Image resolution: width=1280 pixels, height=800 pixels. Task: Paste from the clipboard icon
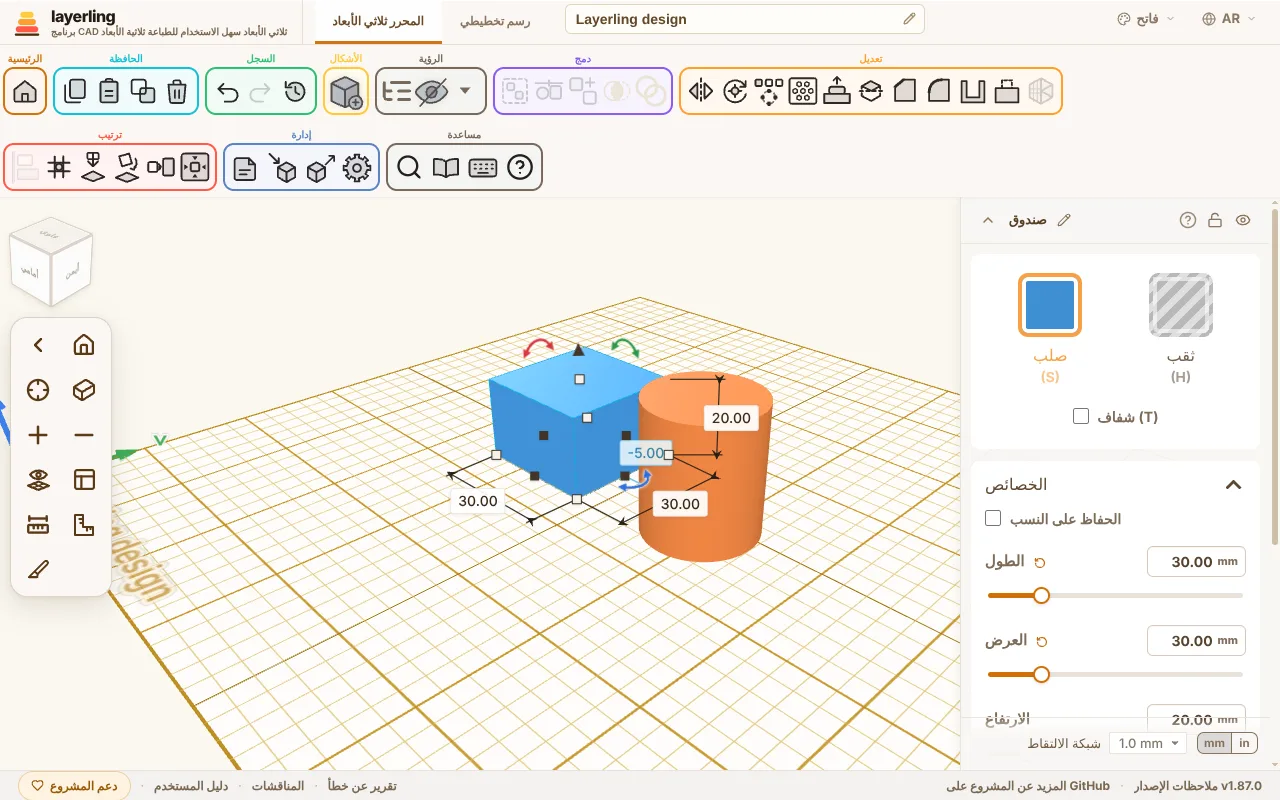[x=109, y=92]
